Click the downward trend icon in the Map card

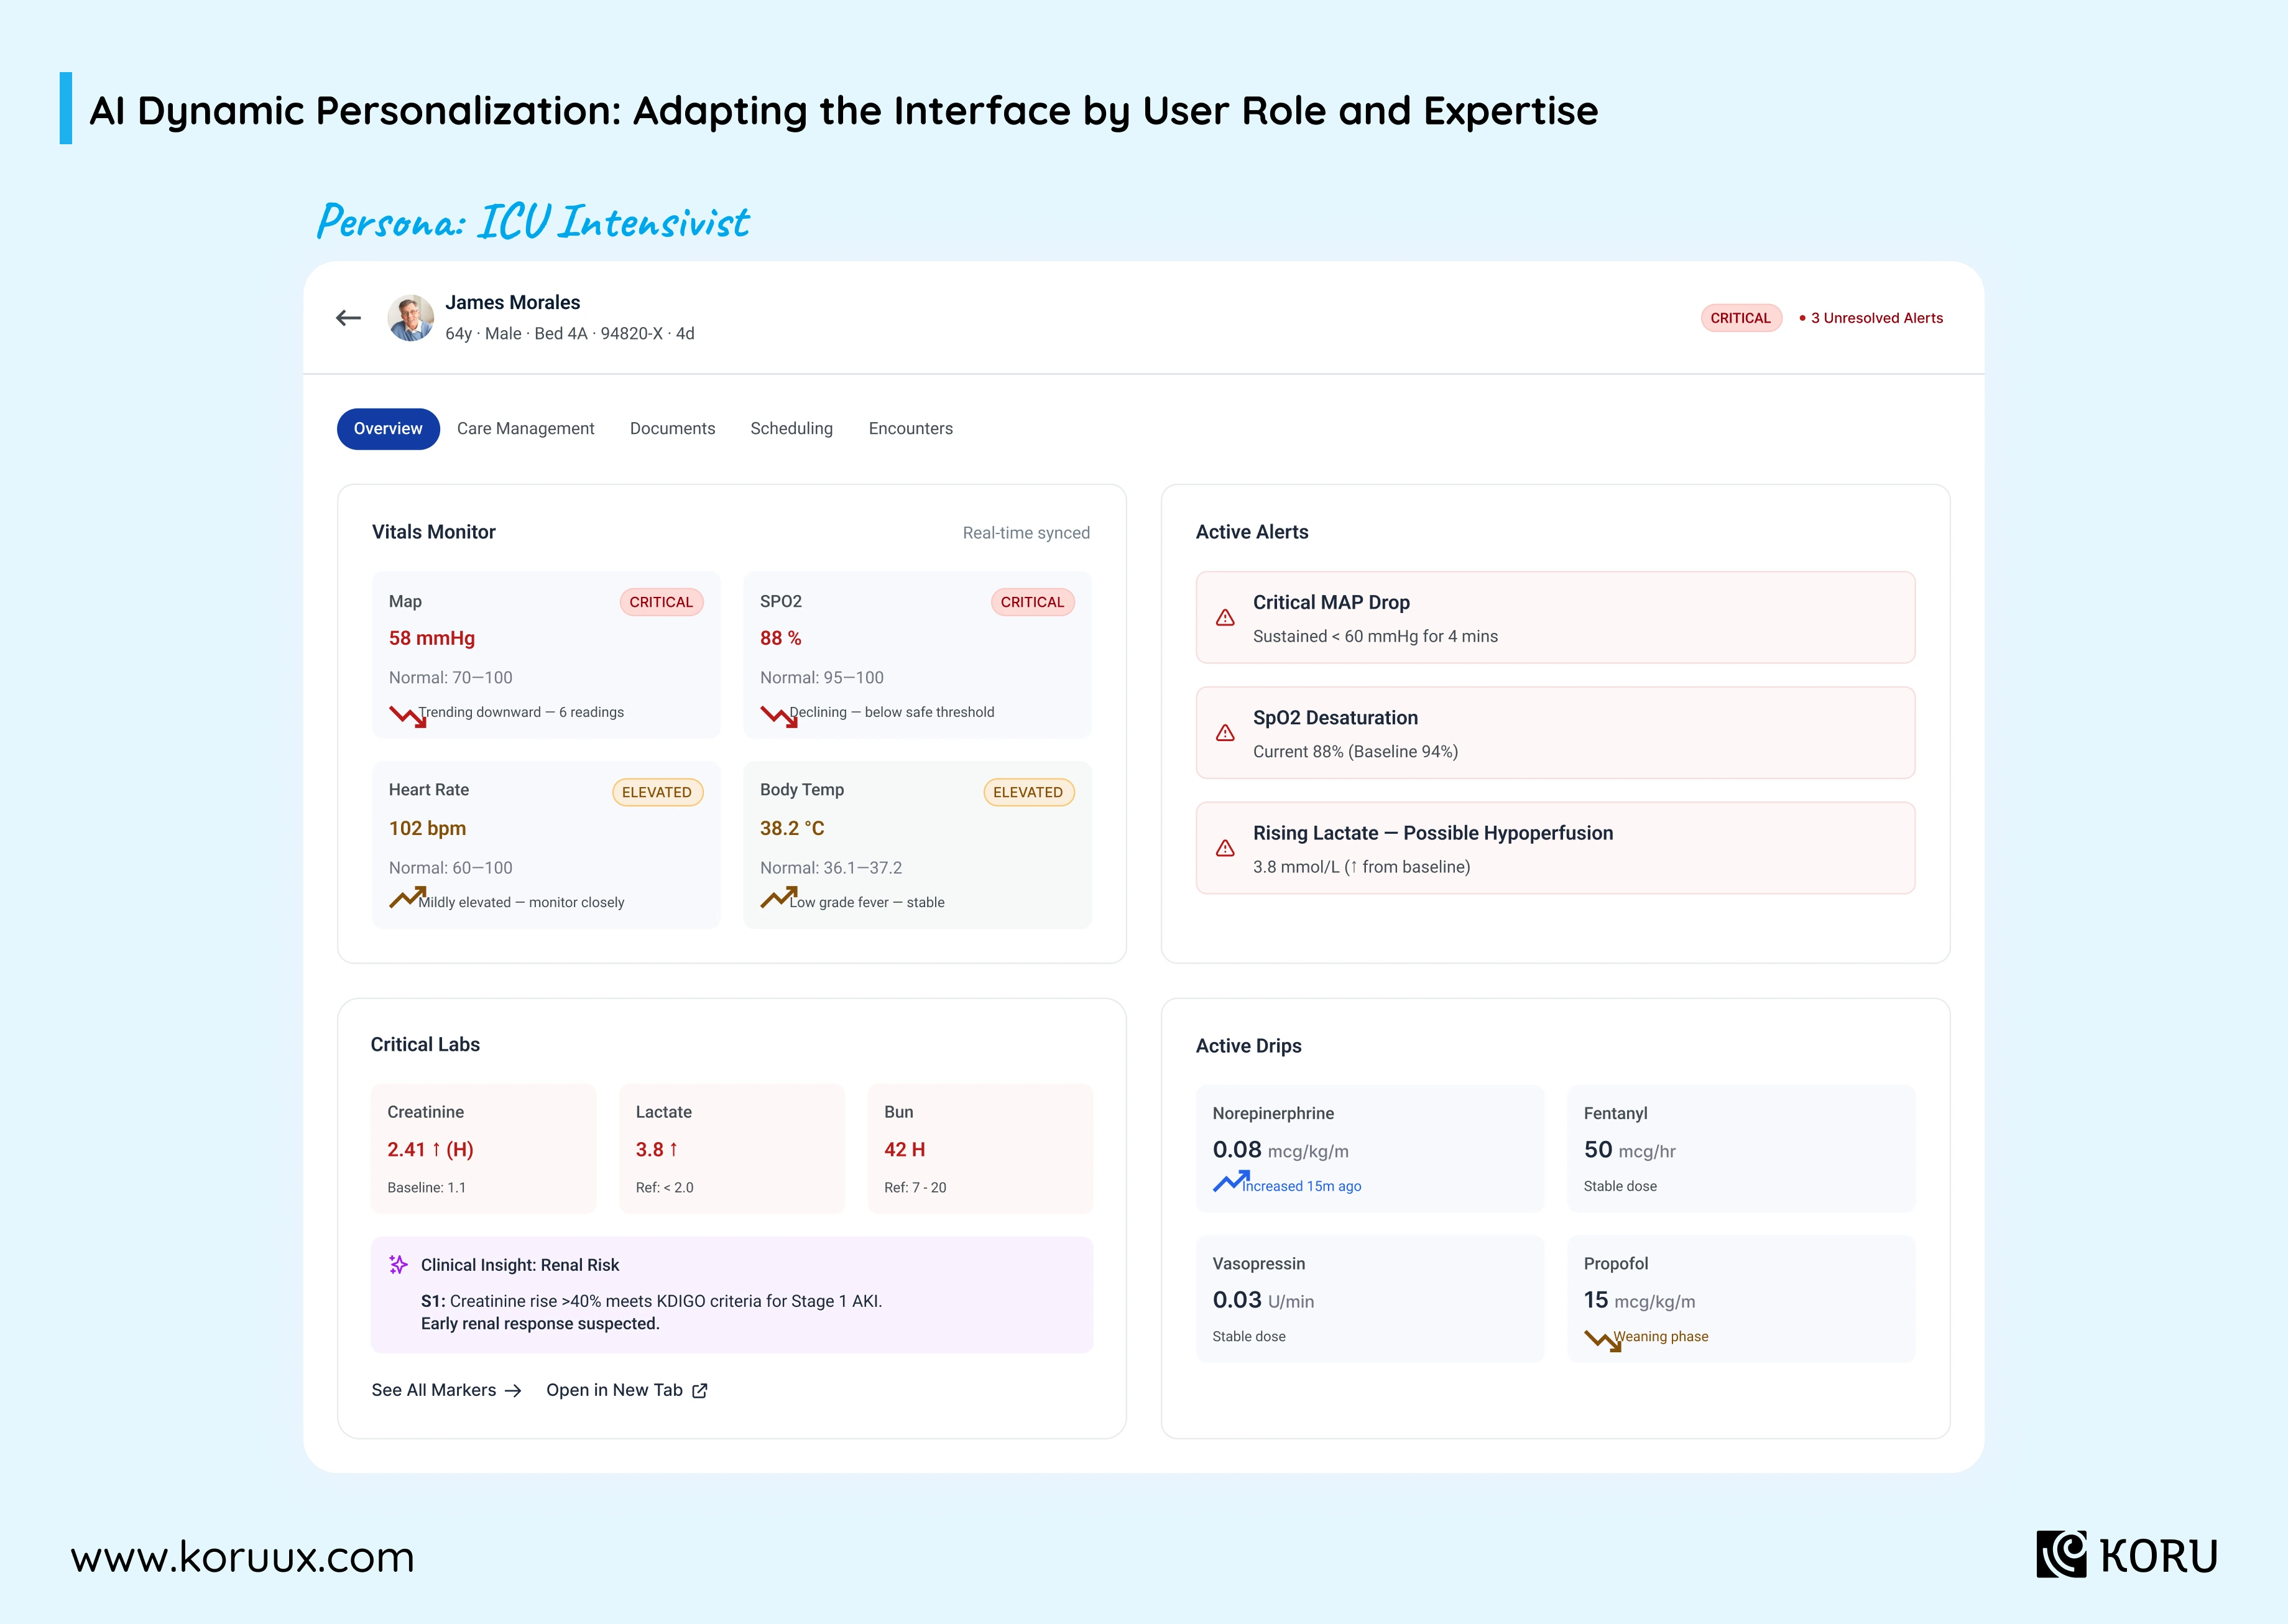407,716
